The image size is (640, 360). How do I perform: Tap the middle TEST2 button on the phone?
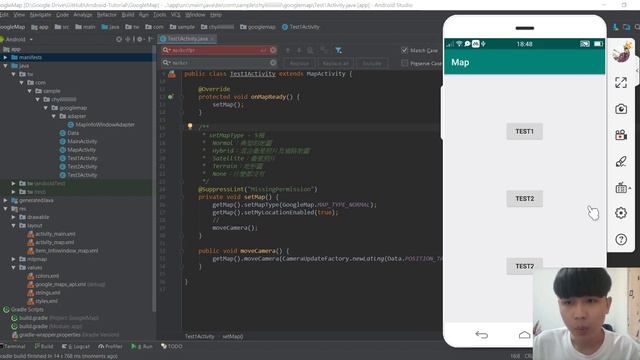524,199
